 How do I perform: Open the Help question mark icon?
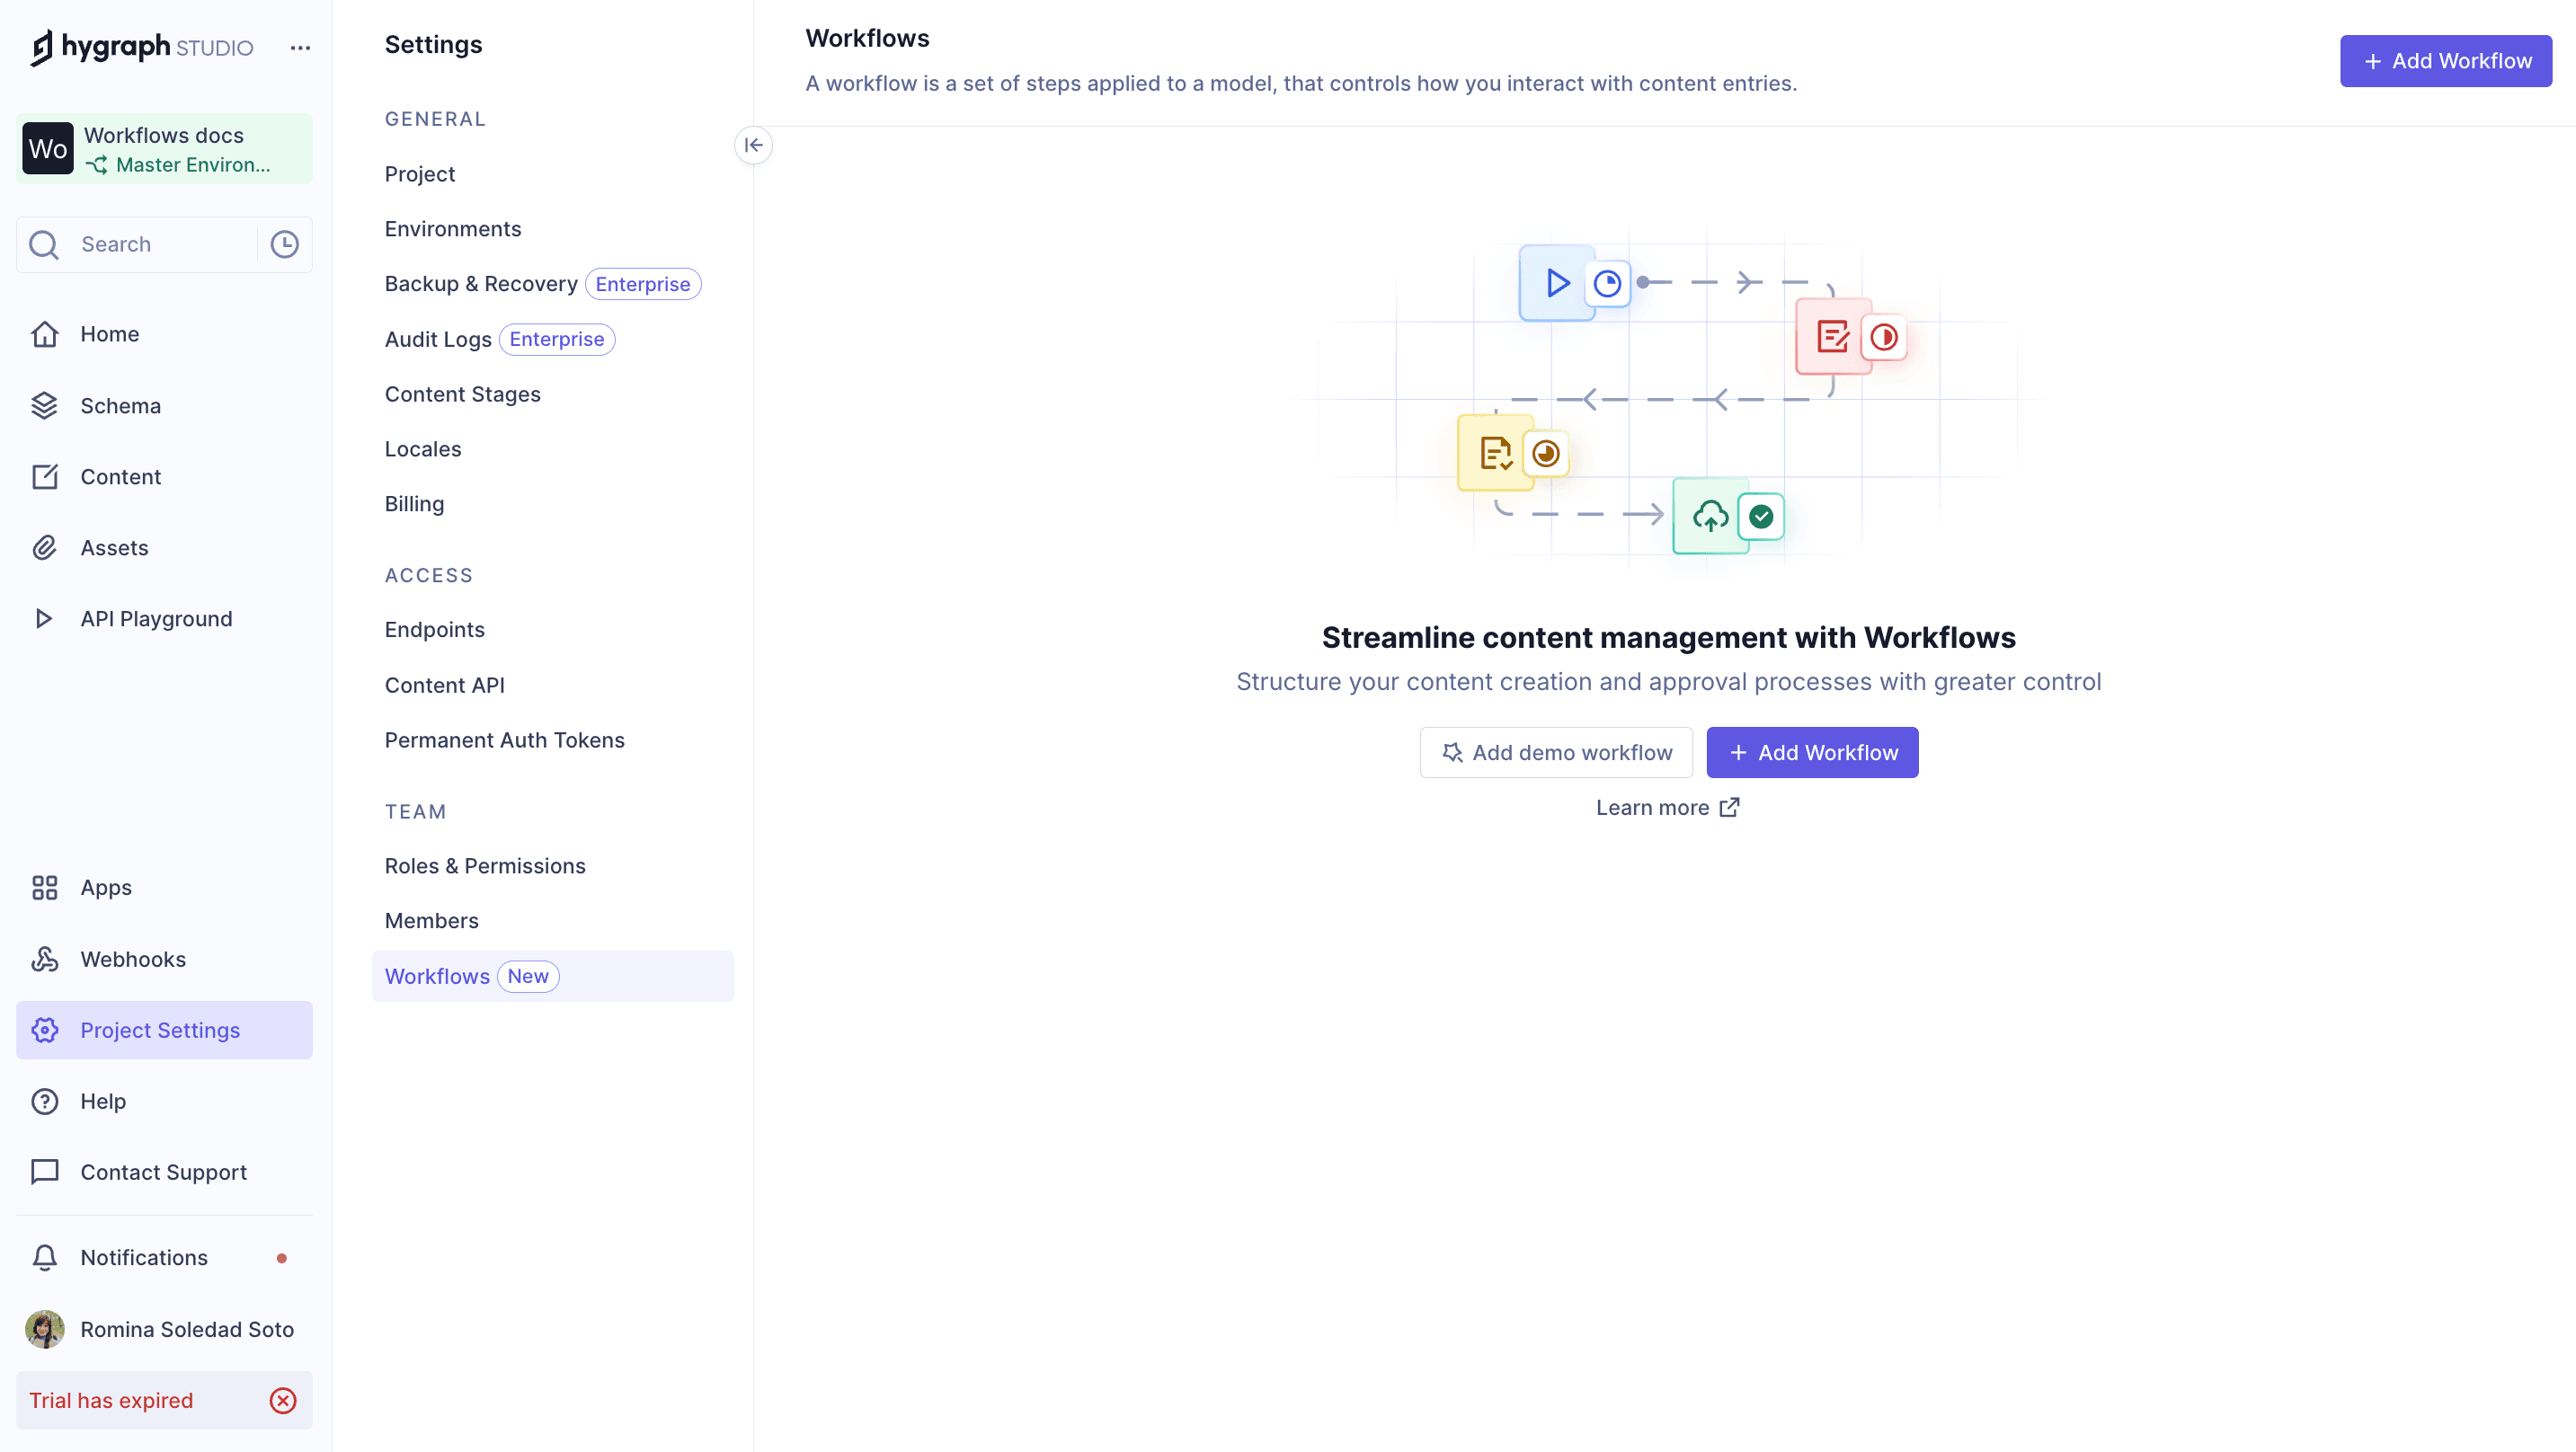[44, 1101]
